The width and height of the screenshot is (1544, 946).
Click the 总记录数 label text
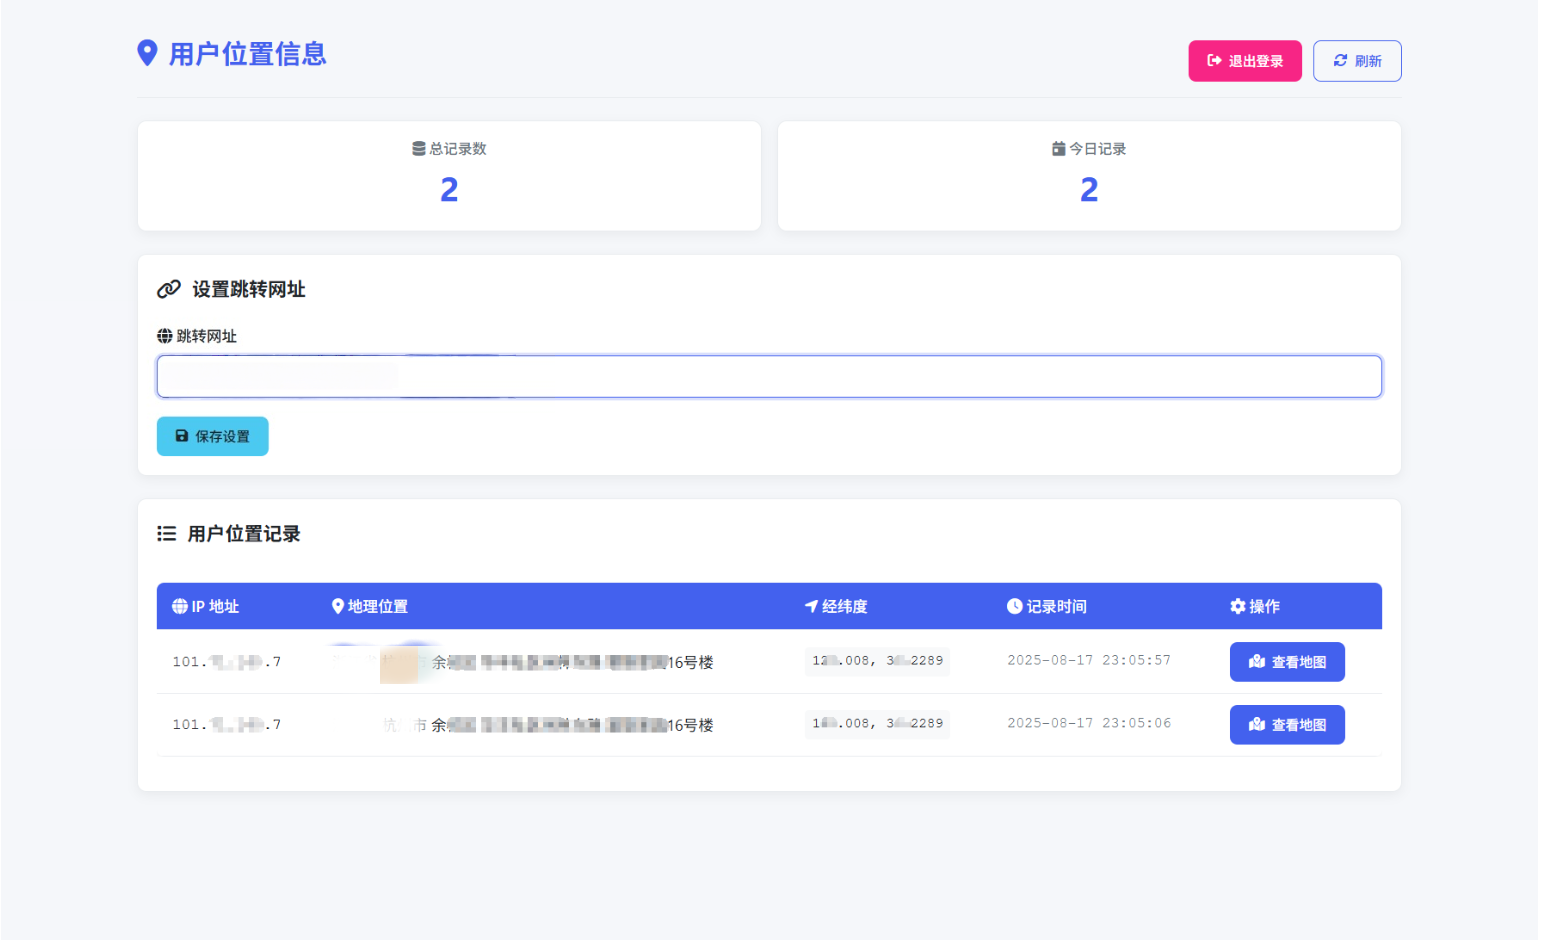(x=458, y=149)
